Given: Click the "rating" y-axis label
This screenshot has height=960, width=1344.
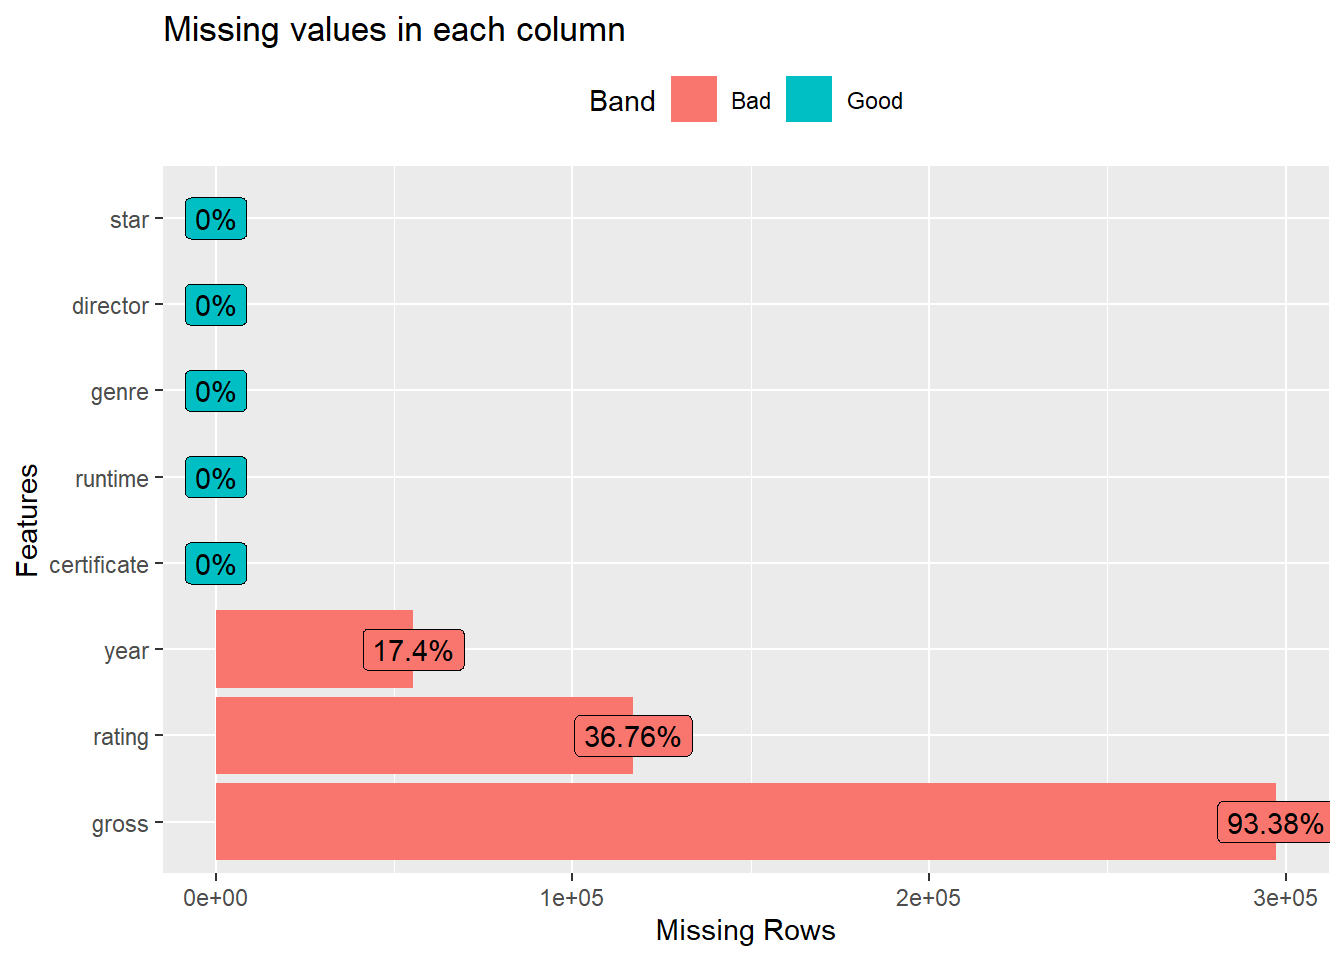Looking at the screenshot, I should [x=120, y=737].
